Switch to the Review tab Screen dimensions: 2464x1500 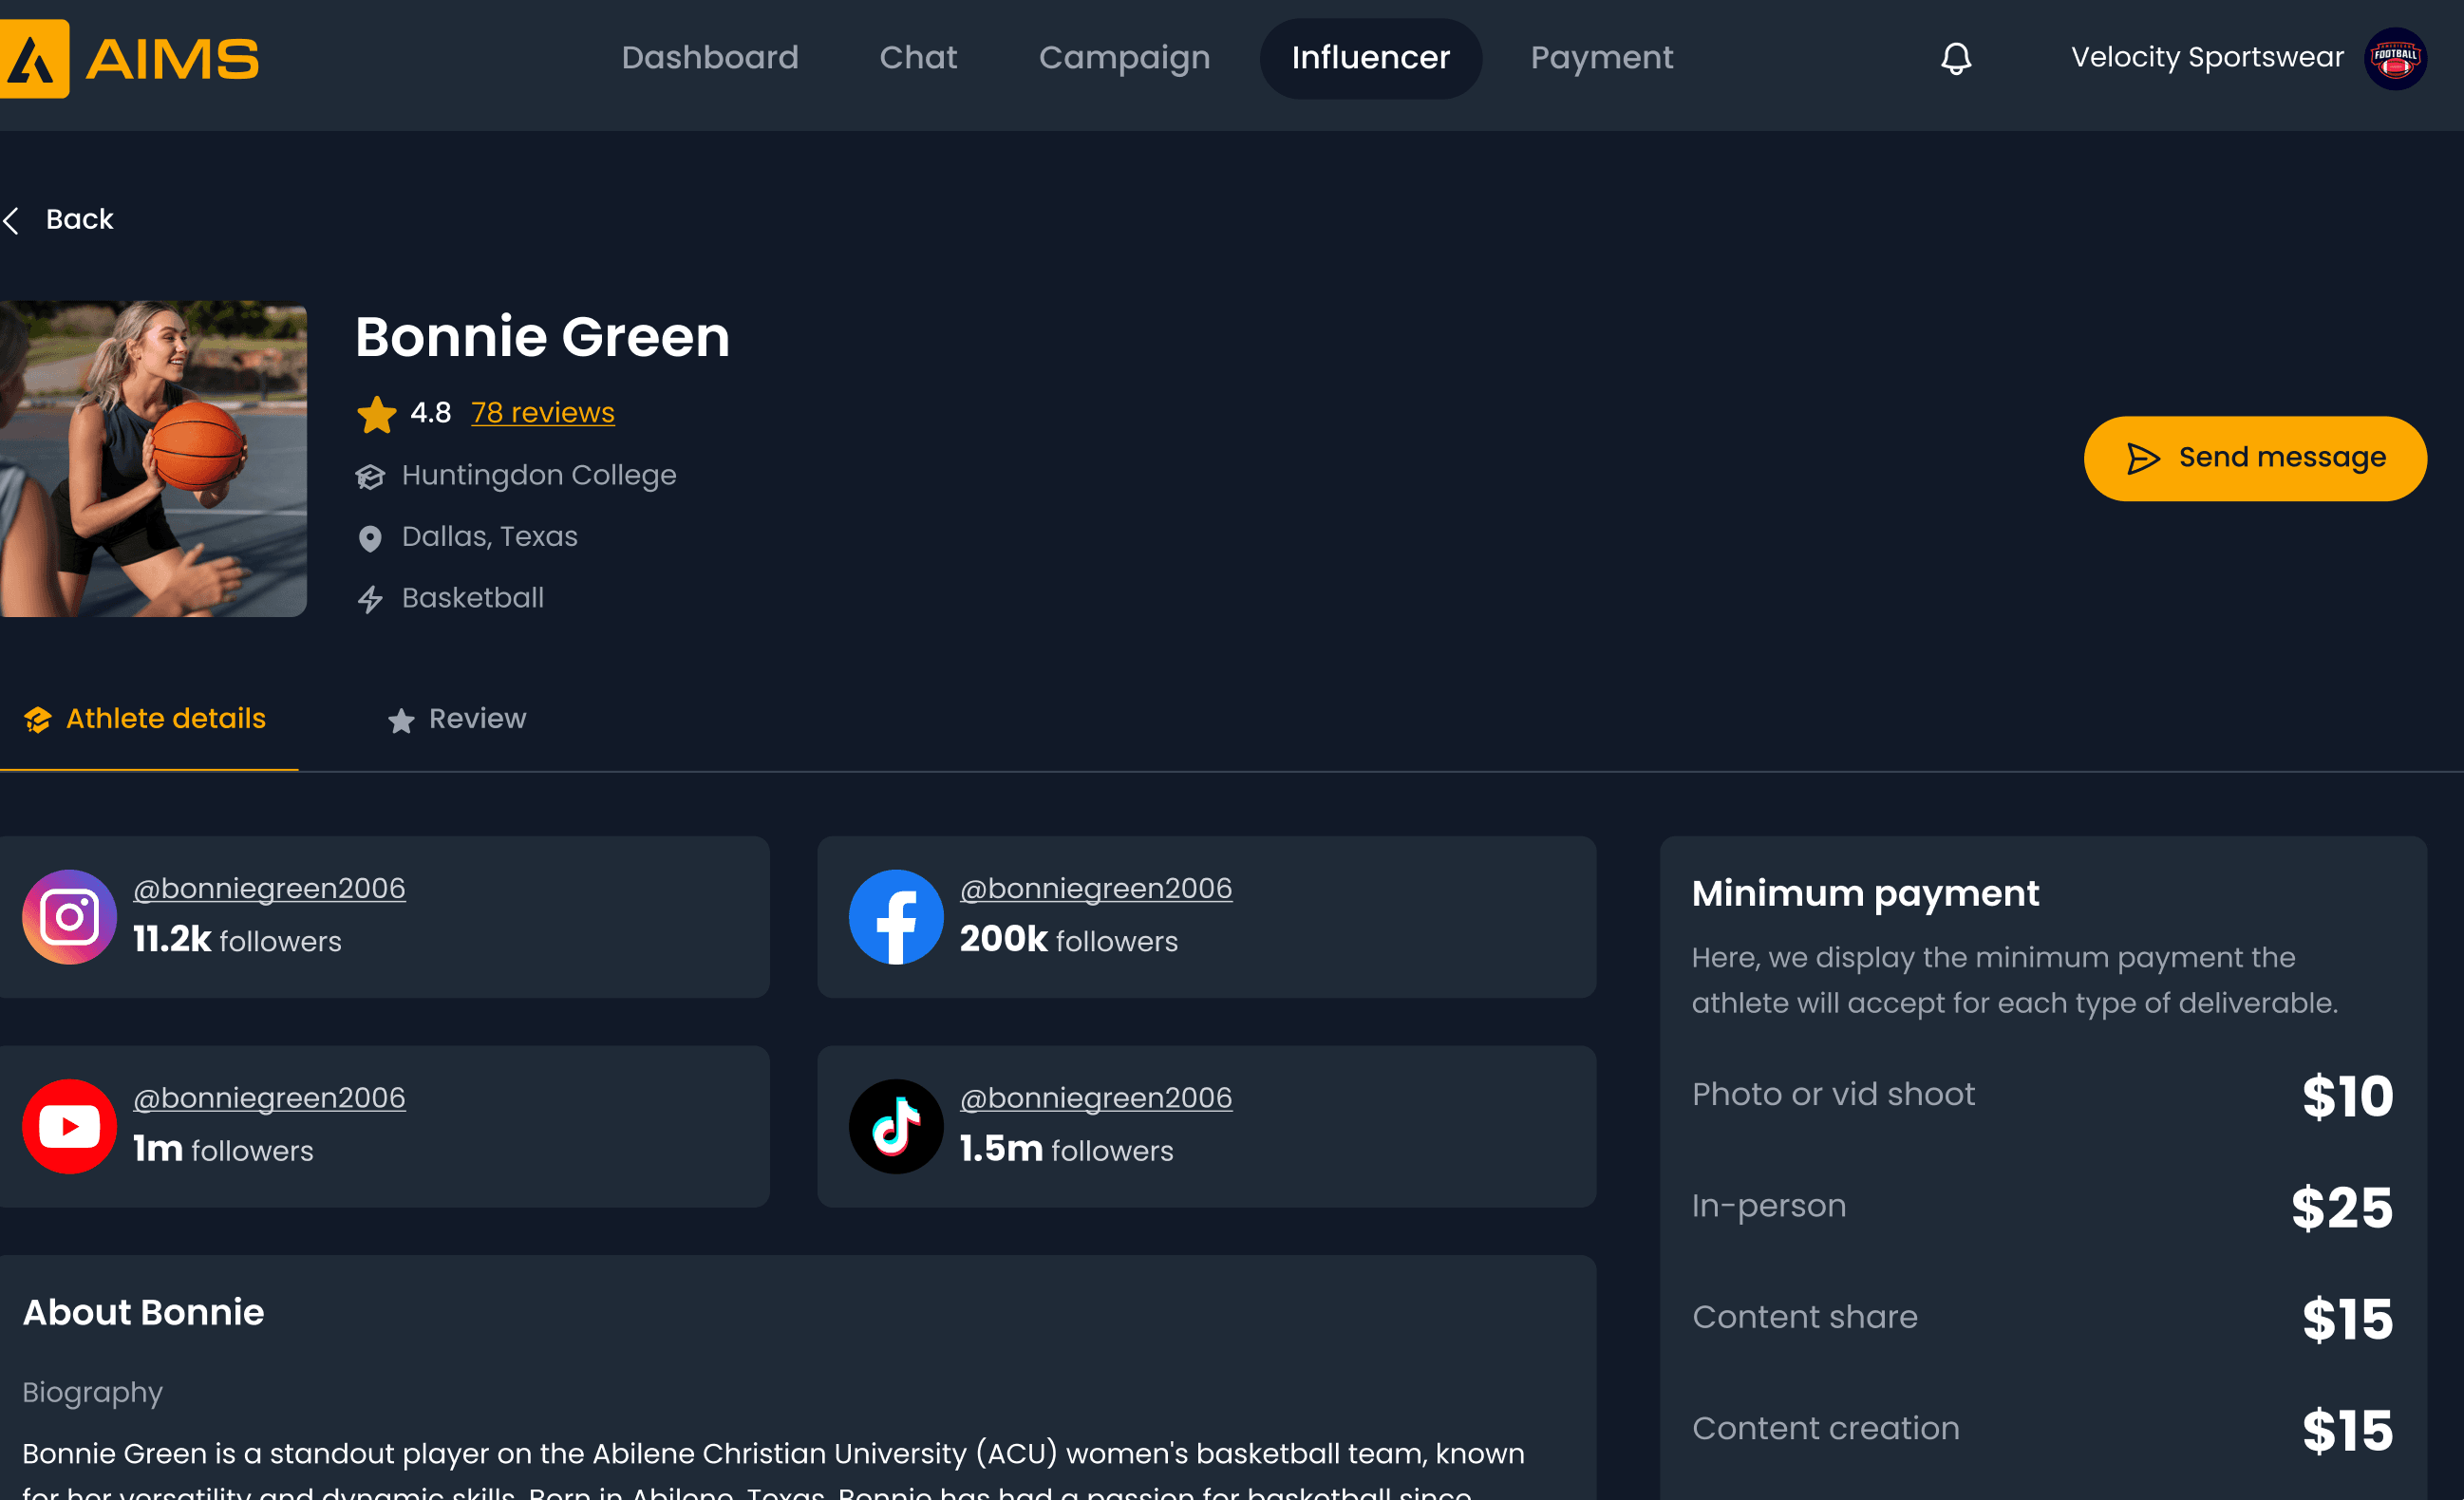457,719
